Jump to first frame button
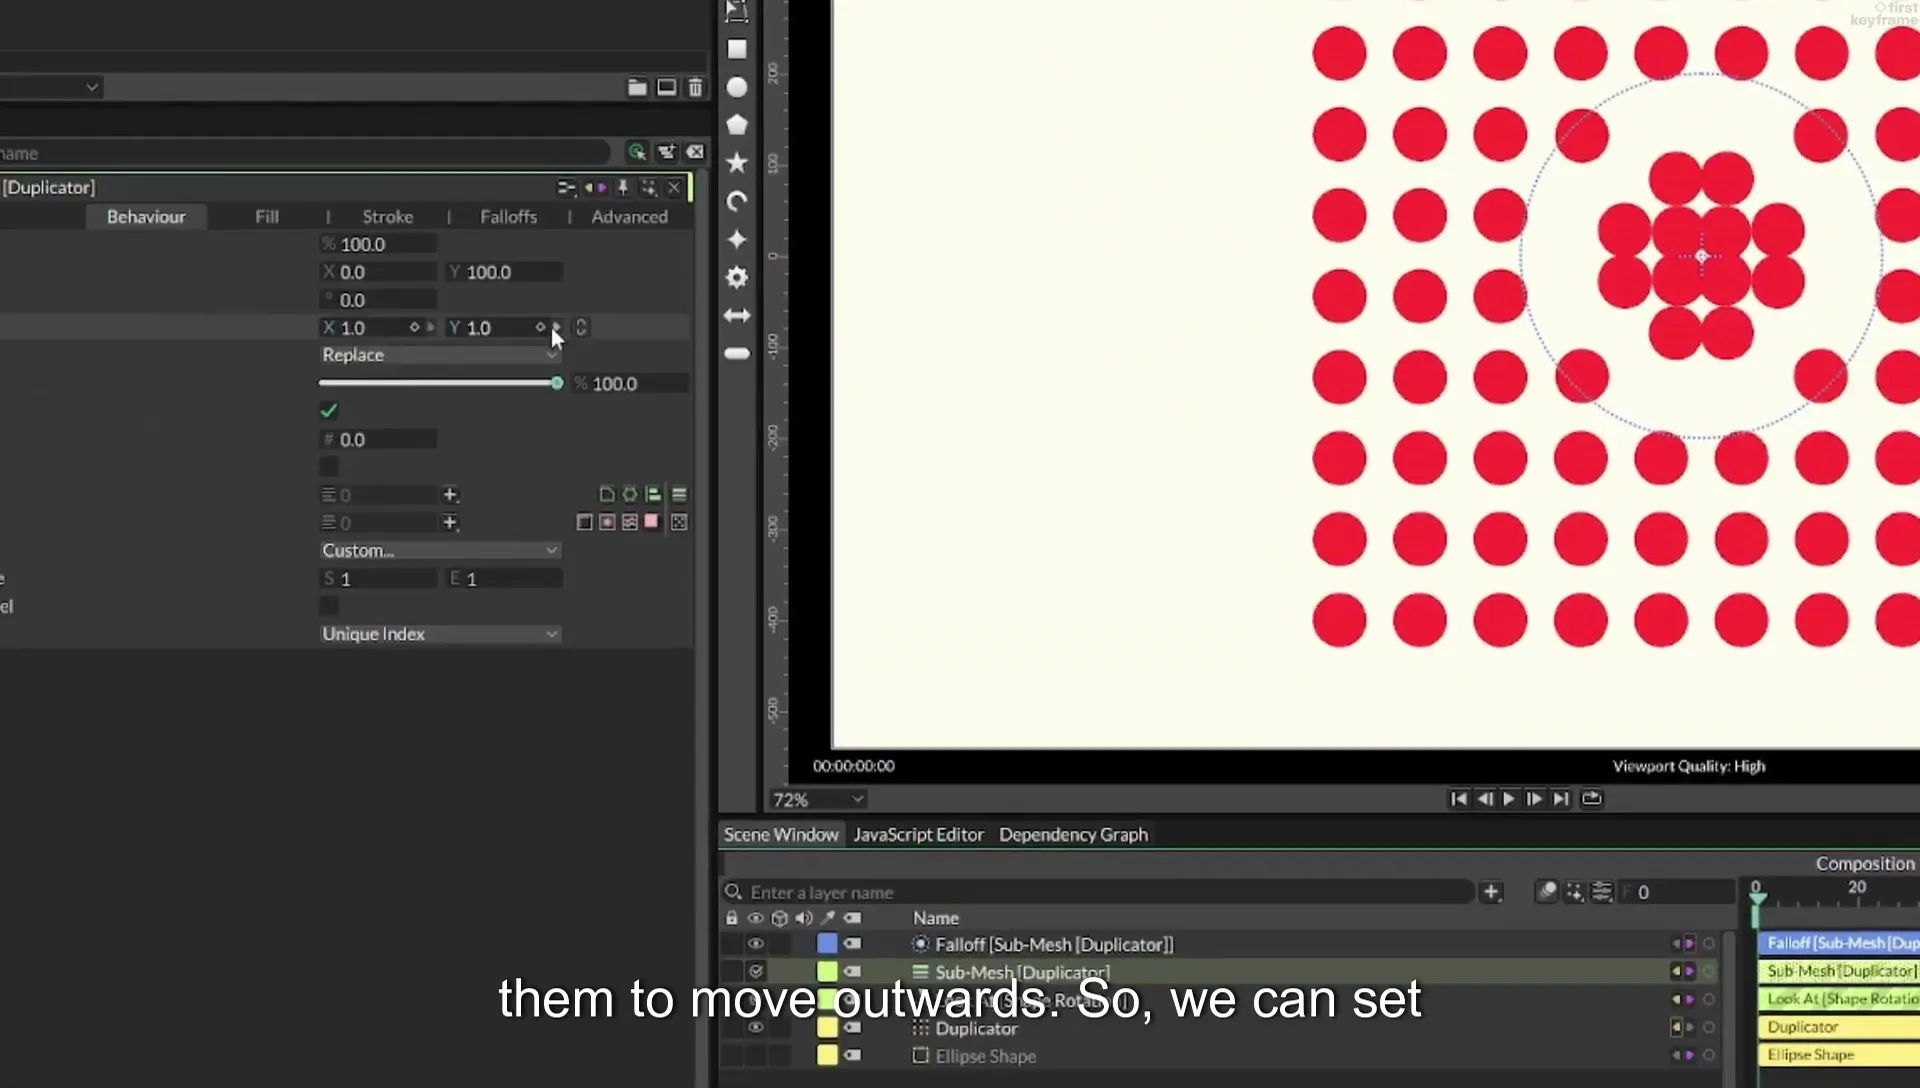 point(1458,798)
